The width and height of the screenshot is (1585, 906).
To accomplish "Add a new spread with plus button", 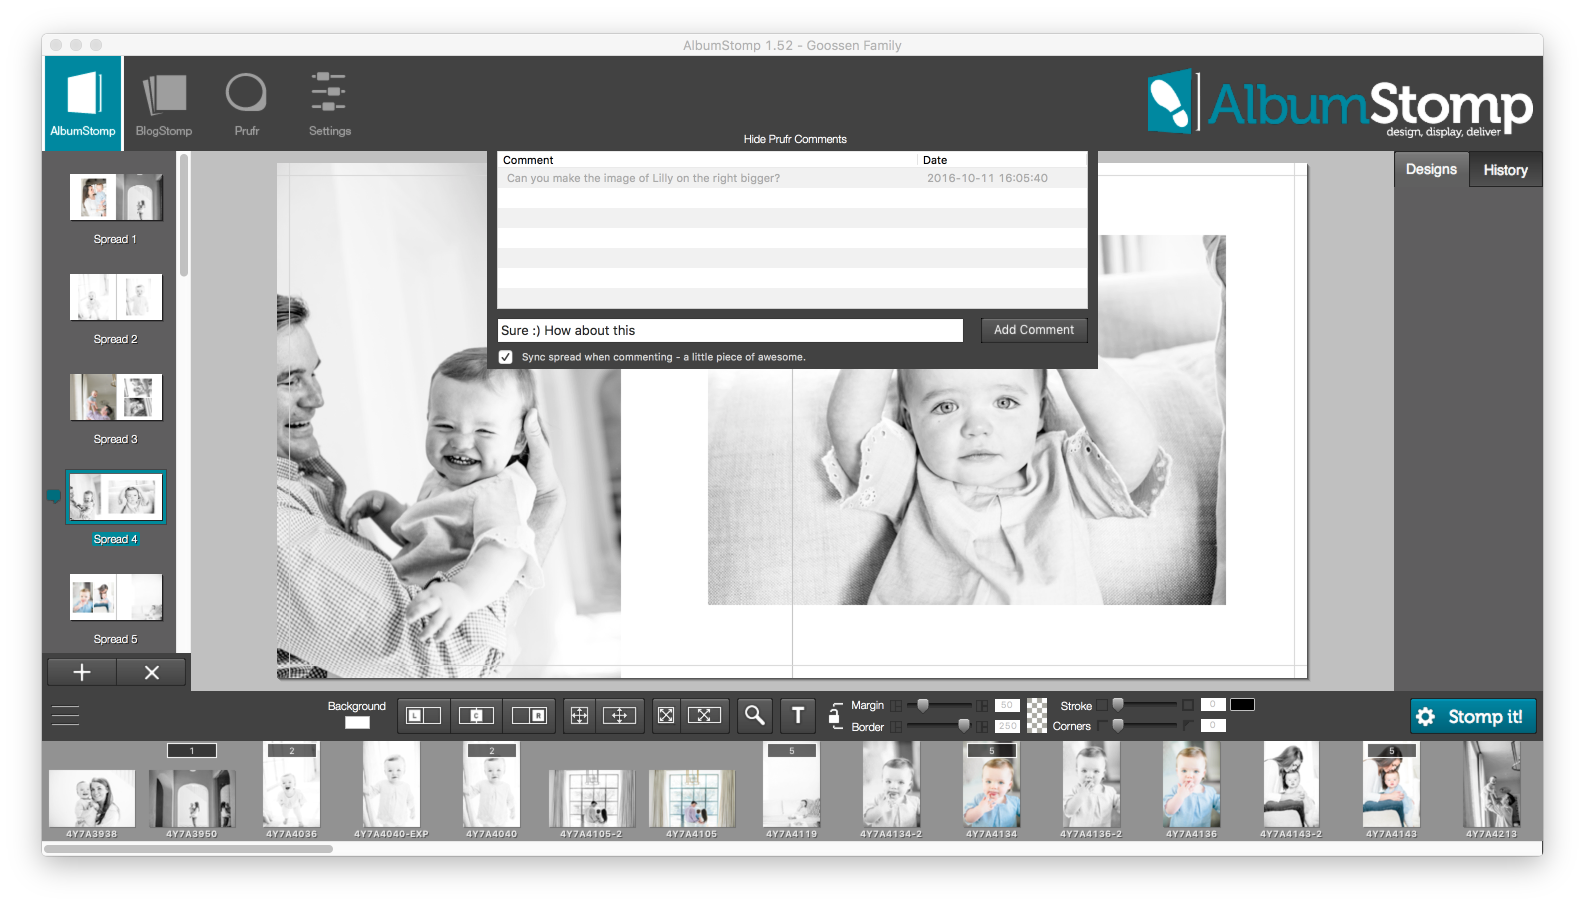I will [x=82, y=672].
